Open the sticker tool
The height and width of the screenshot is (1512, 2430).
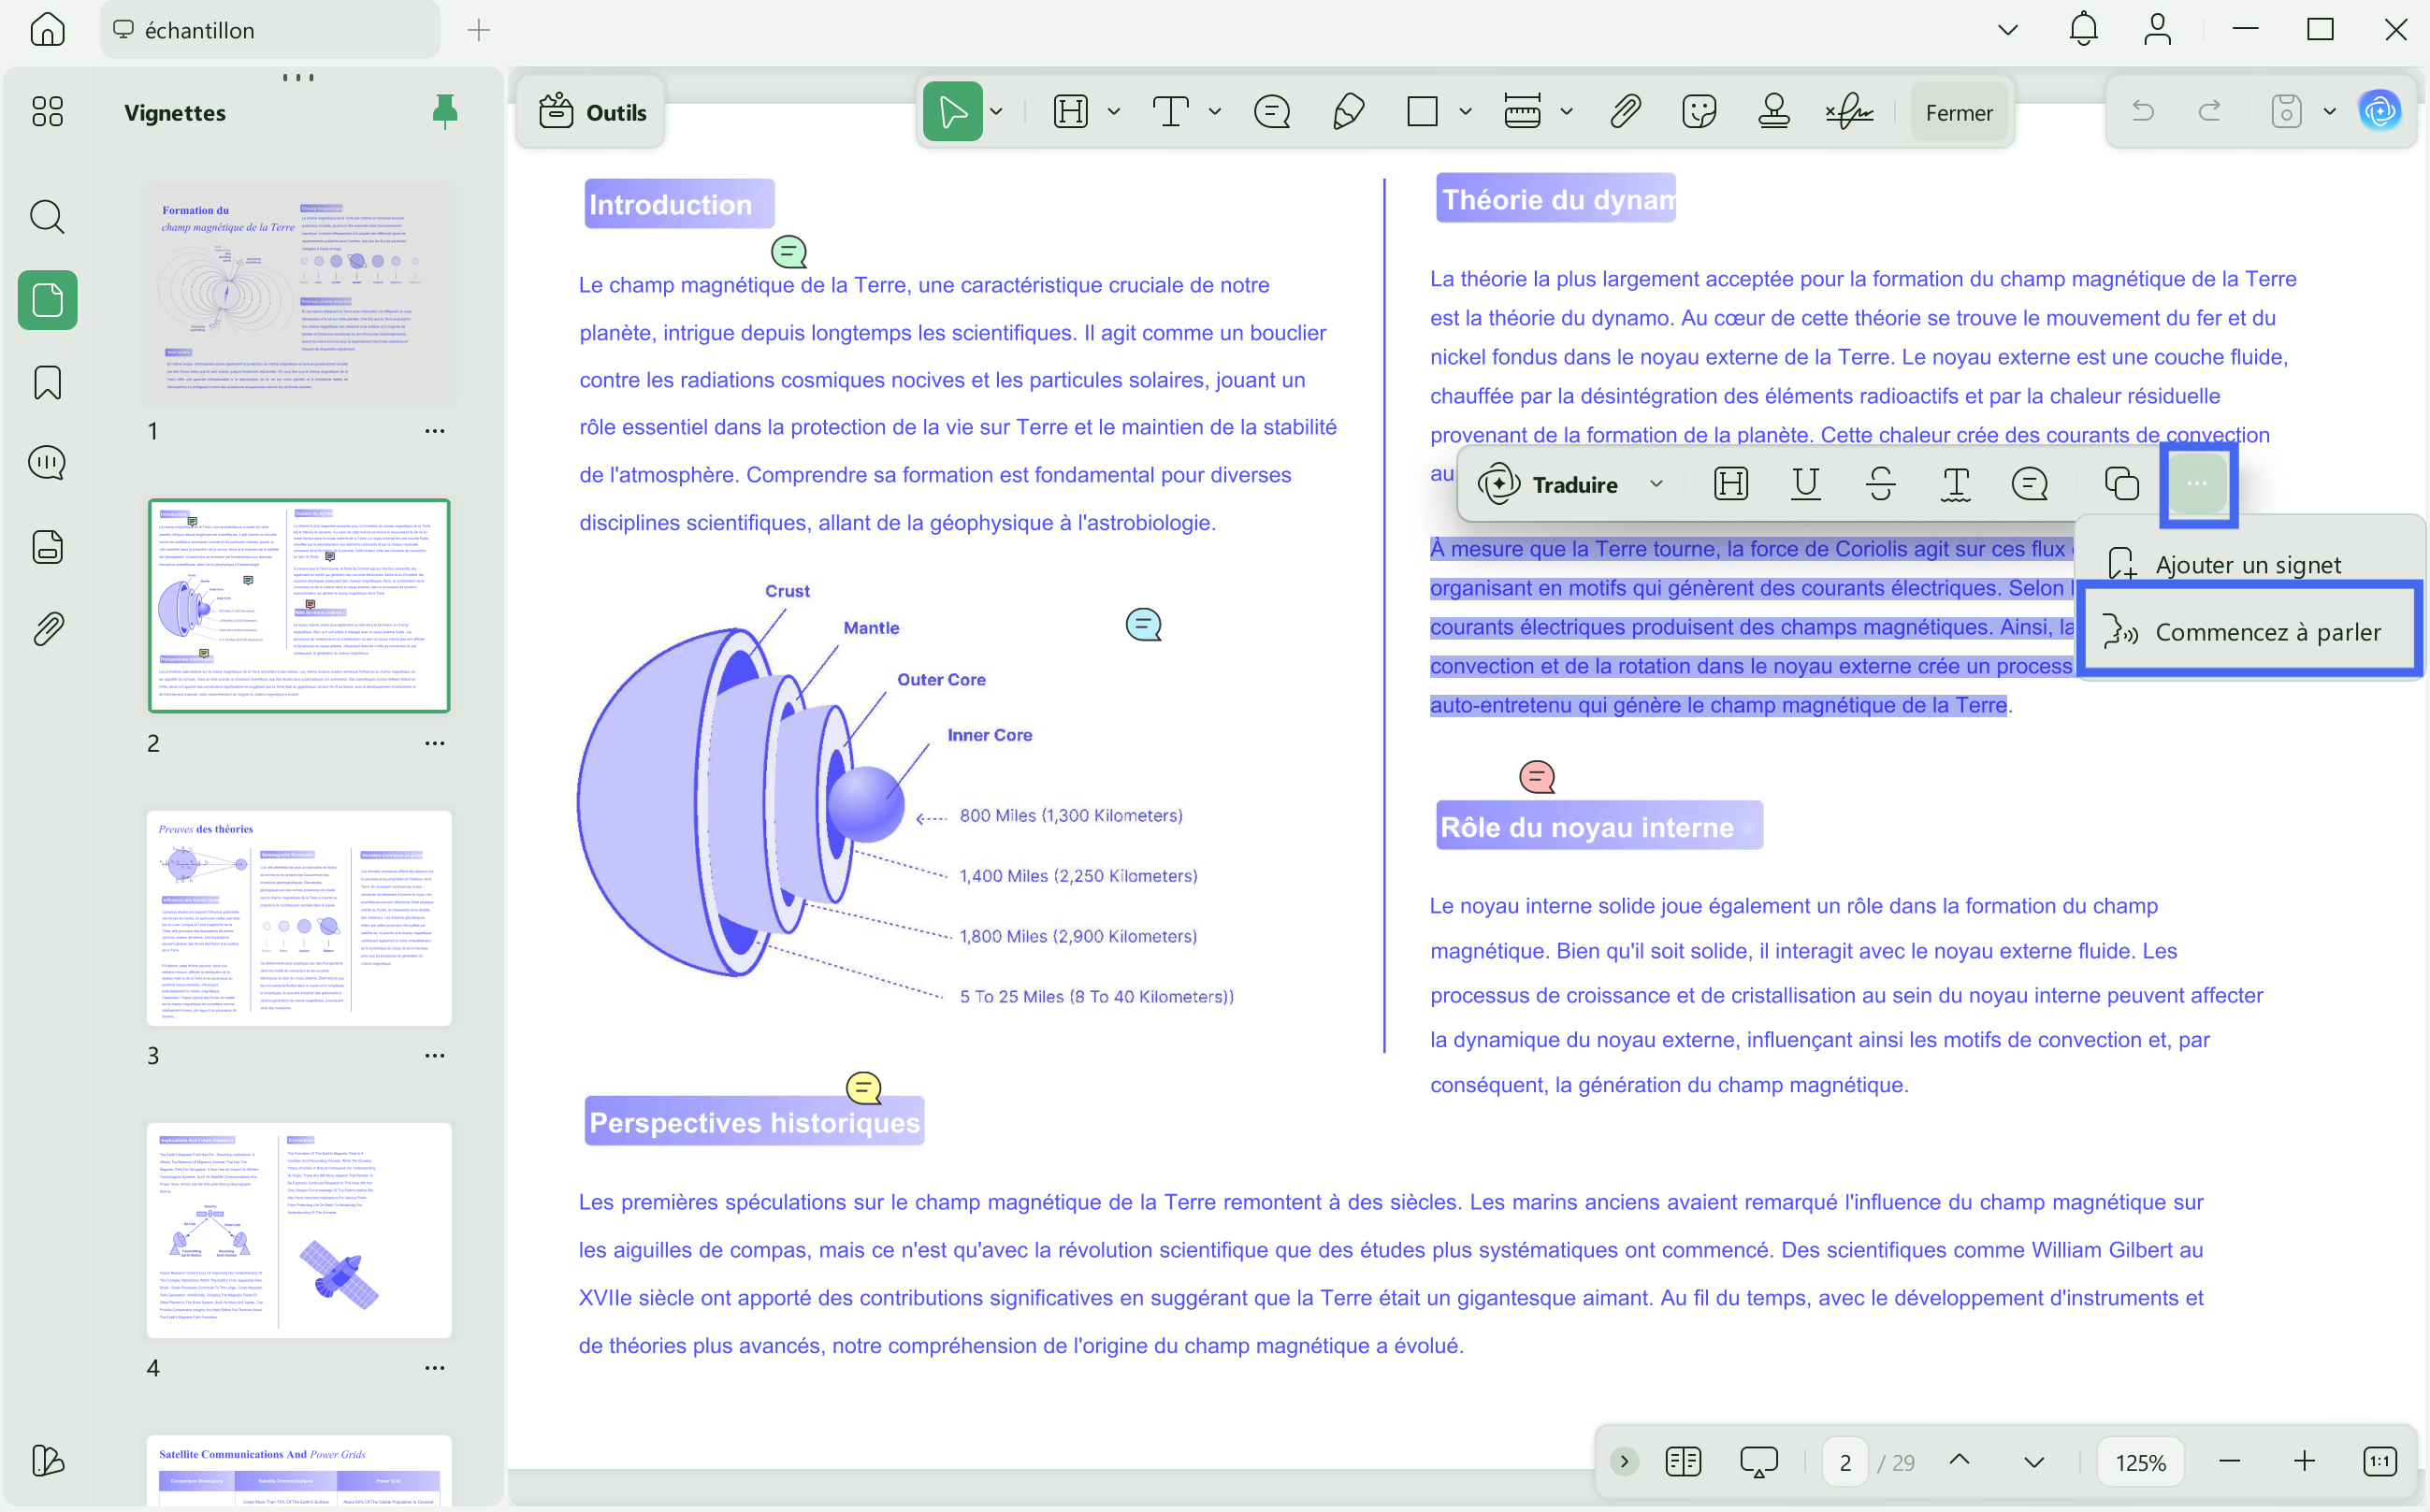point(1698,112)
